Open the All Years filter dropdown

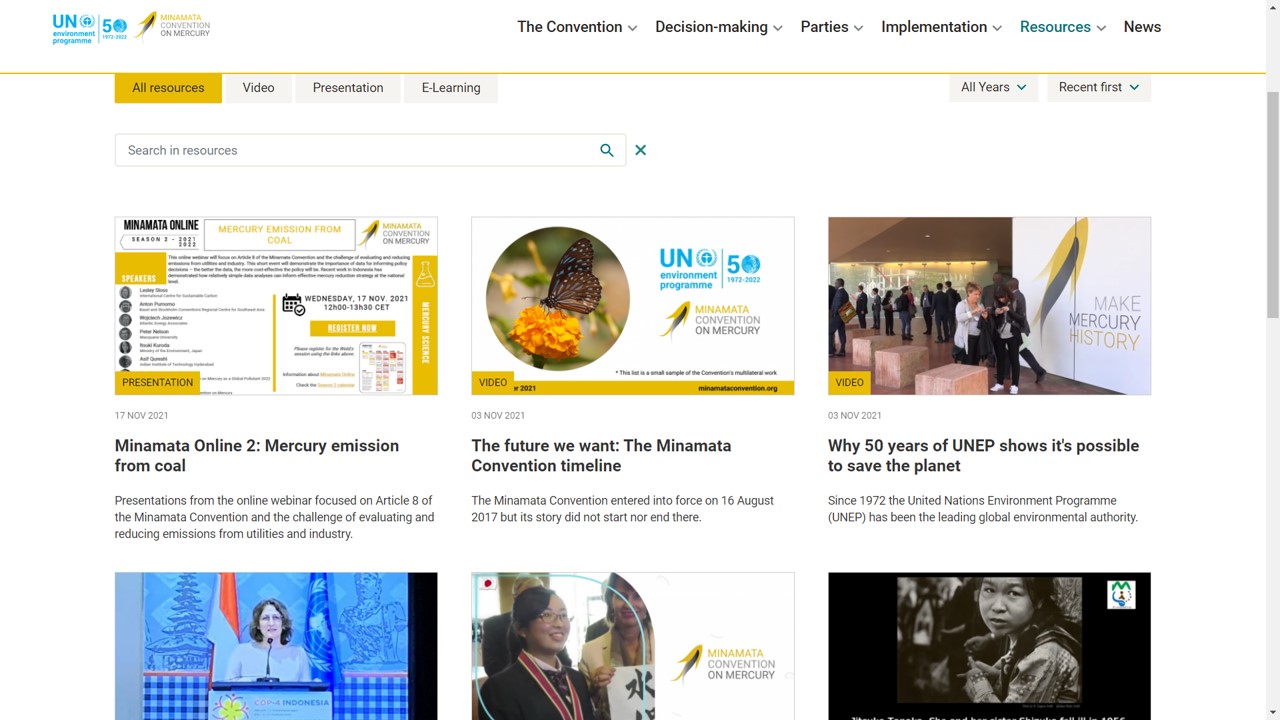click(x=993, y=88)
